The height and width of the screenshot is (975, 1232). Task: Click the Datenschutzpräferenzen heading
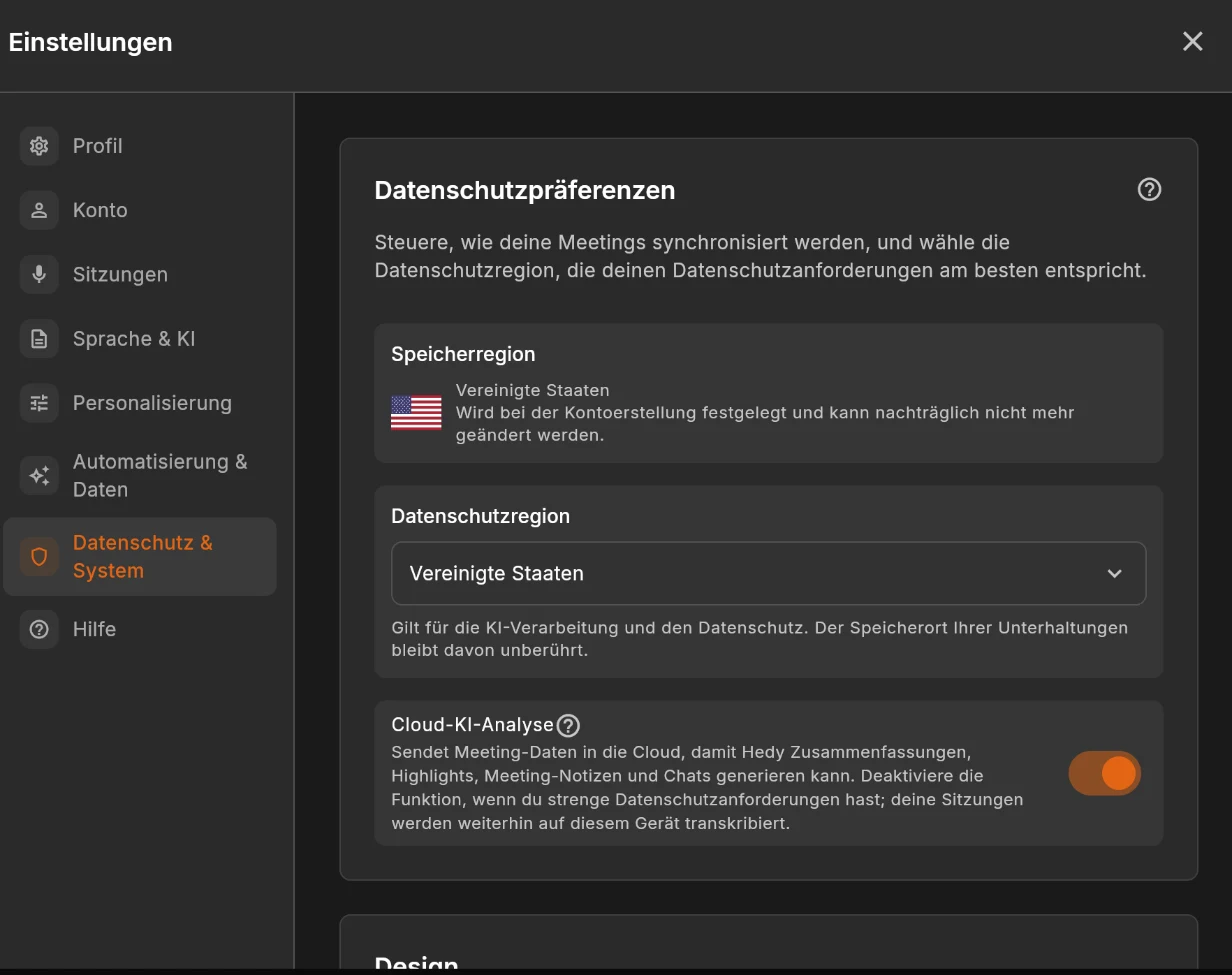(x=525, y=190)
